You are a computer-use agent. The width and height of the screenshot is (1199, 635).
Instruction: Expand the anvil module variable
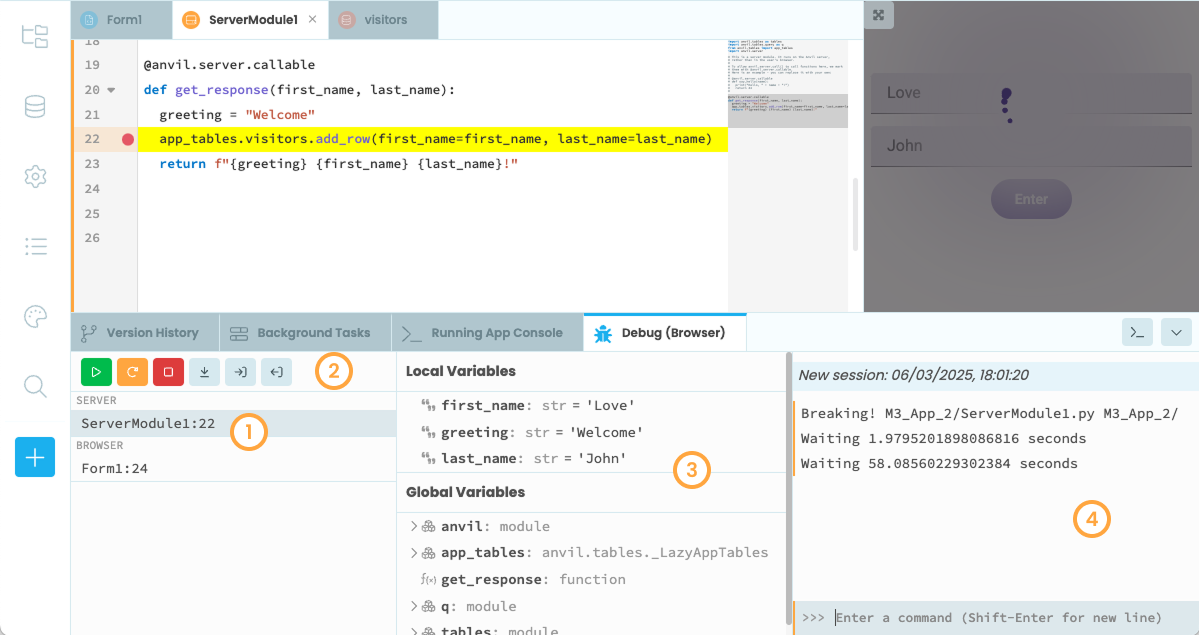[x=414, y=526]
